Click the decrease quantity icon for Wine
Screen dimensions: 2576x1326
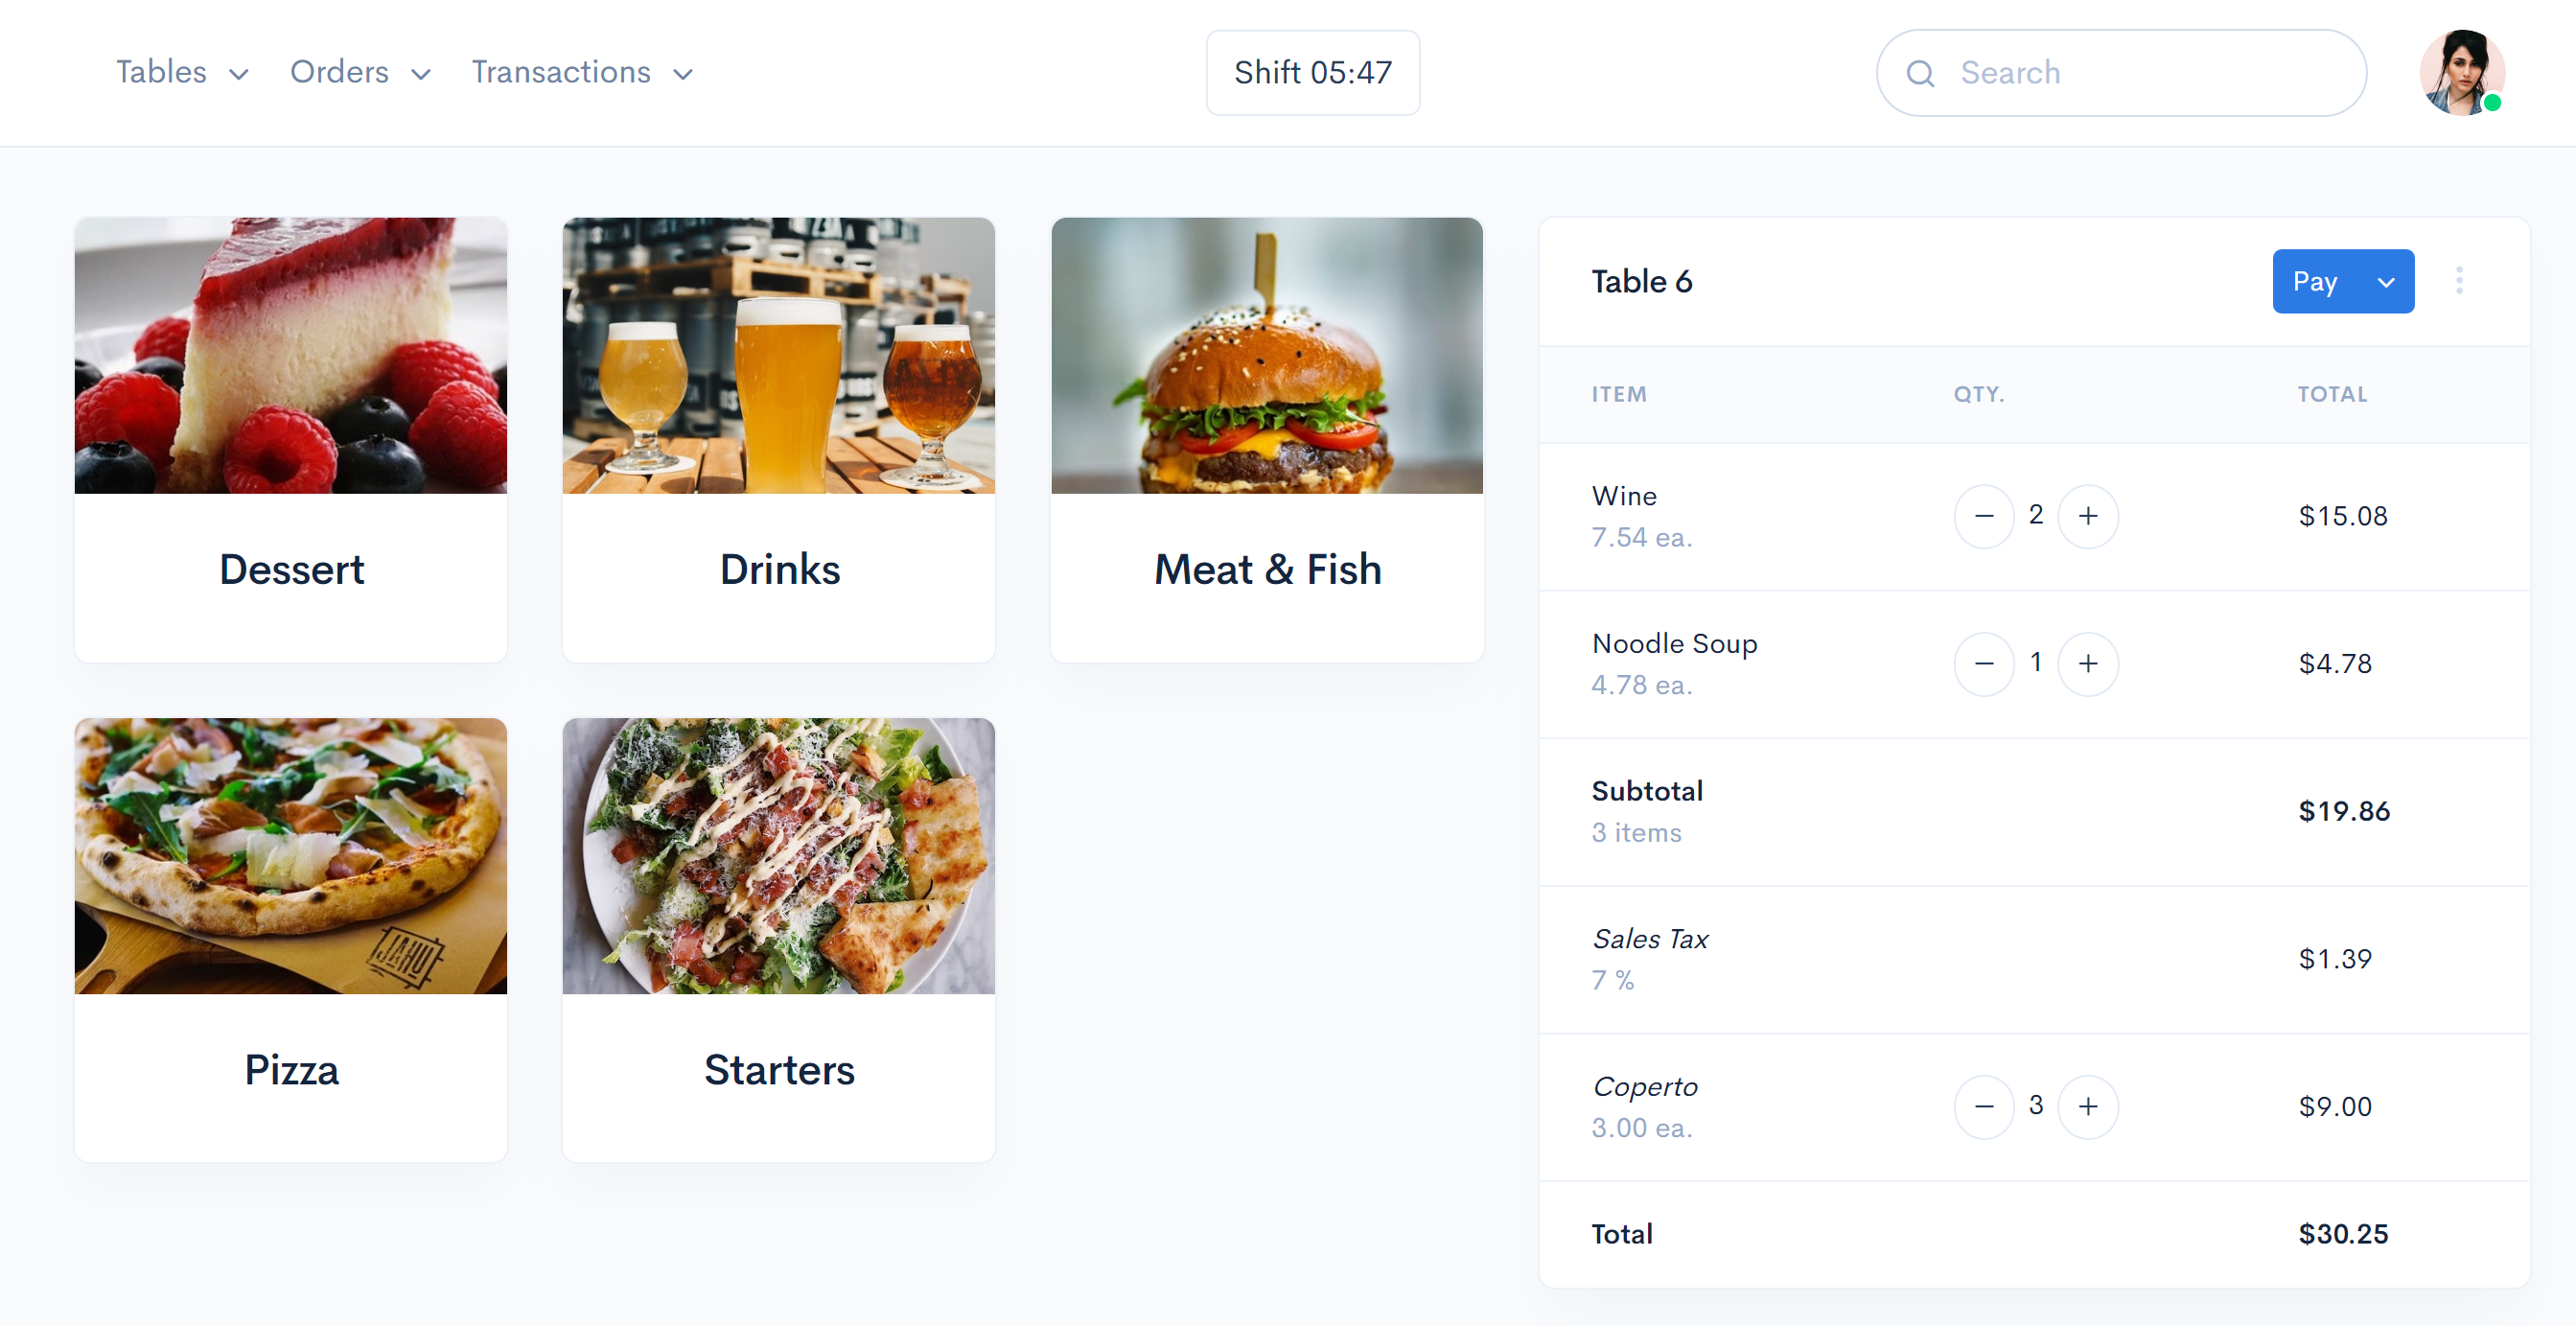(x=1984, y=516)
